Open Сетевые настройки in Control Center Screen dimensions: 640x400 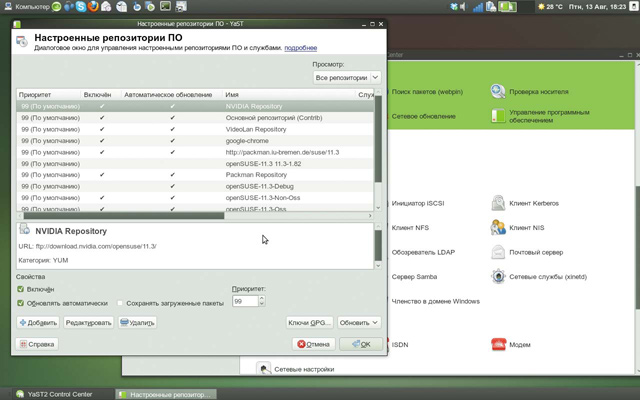[295, 369]
